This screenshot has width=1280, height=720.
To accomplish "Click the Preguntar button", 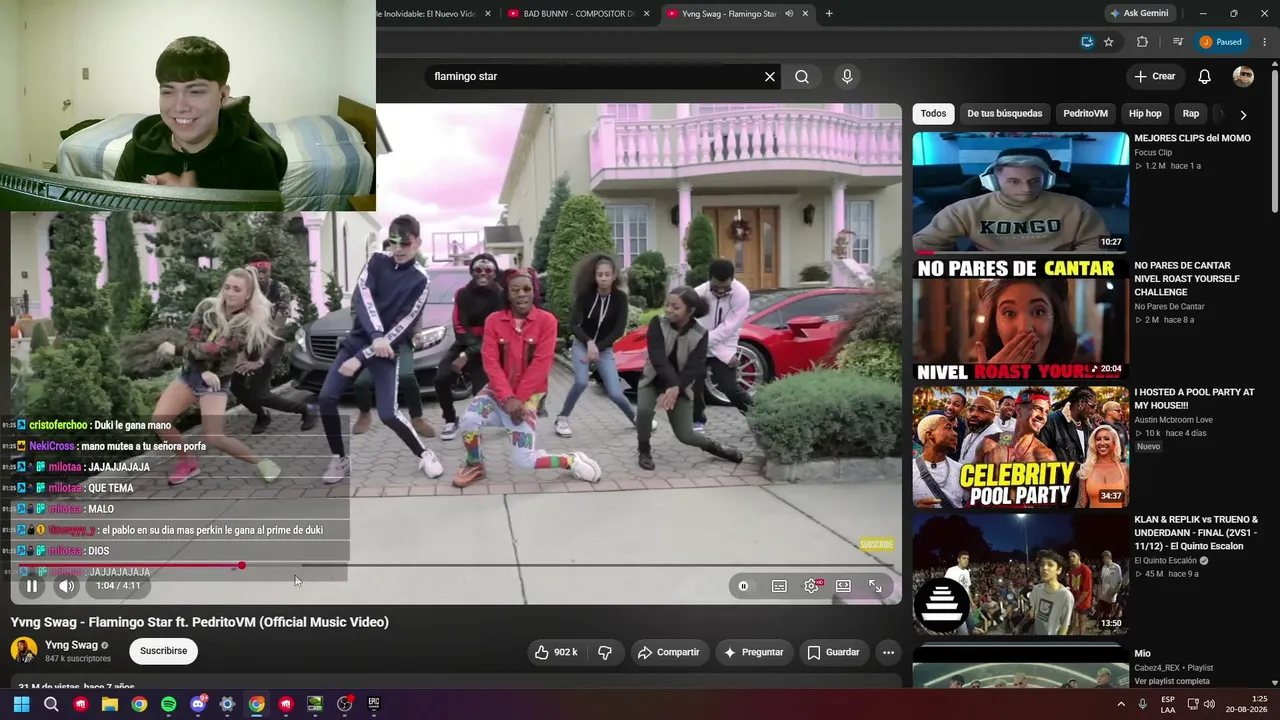I will click(753, 652).
